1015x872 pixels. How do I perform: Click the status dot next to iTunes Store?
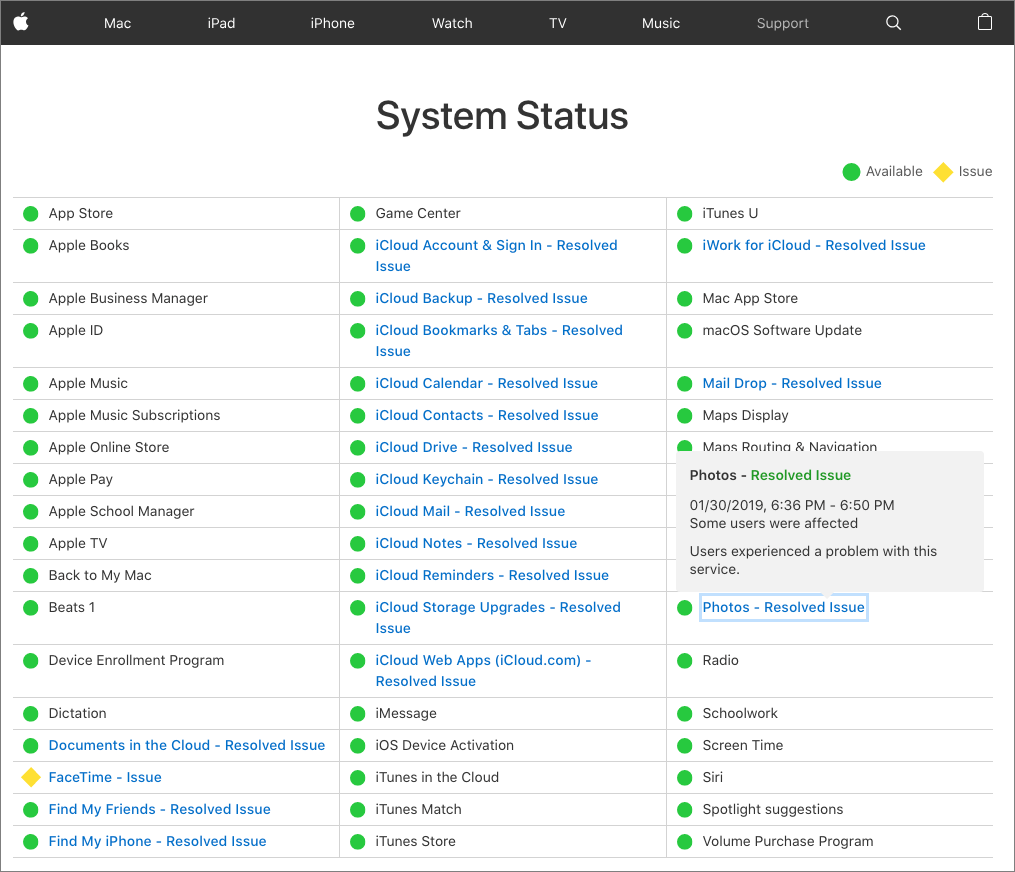357,841
